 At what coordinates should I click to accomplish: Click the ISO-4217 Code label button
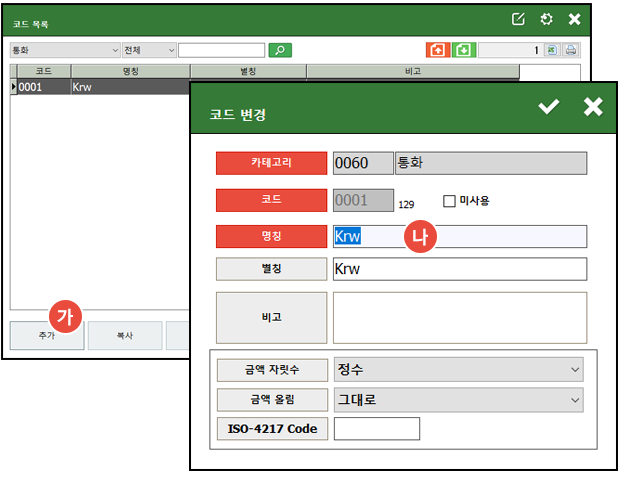point(272,429)
